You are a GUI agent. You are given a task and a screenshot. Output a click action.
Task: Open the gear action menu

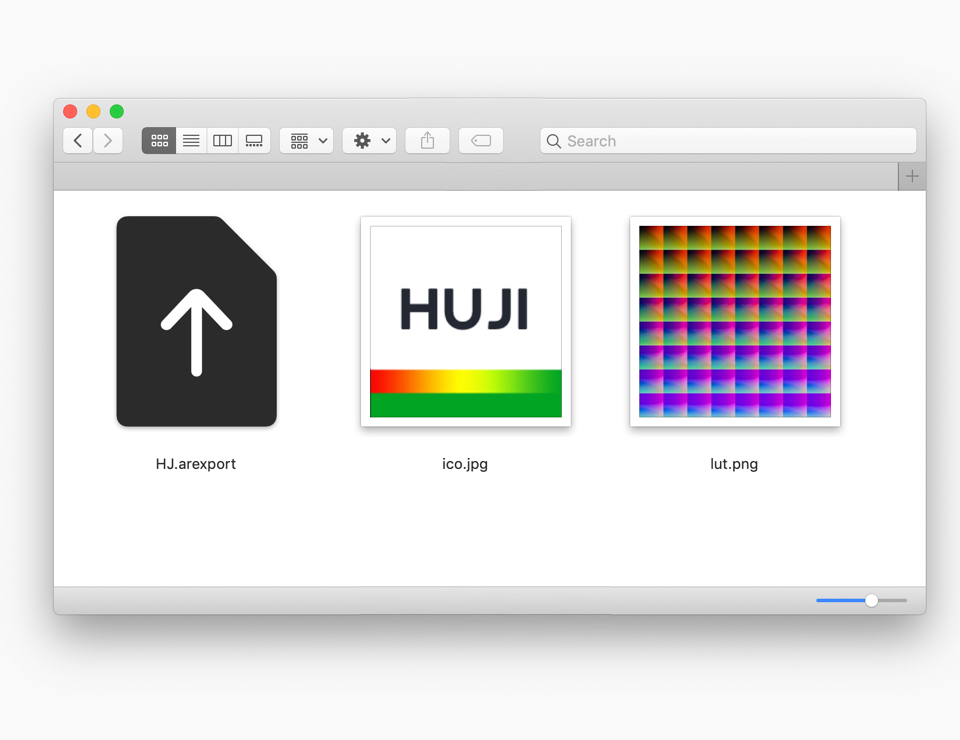coord(369,141)
